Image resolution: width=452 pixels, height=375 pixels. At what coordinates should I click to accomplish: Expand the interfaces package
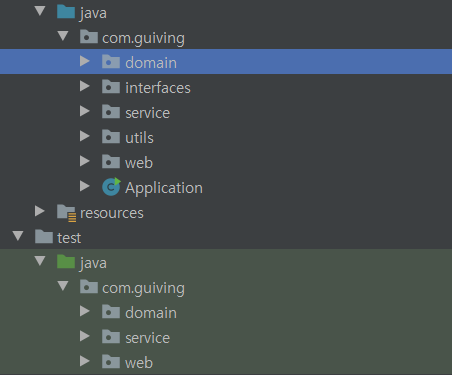[85, 86]
